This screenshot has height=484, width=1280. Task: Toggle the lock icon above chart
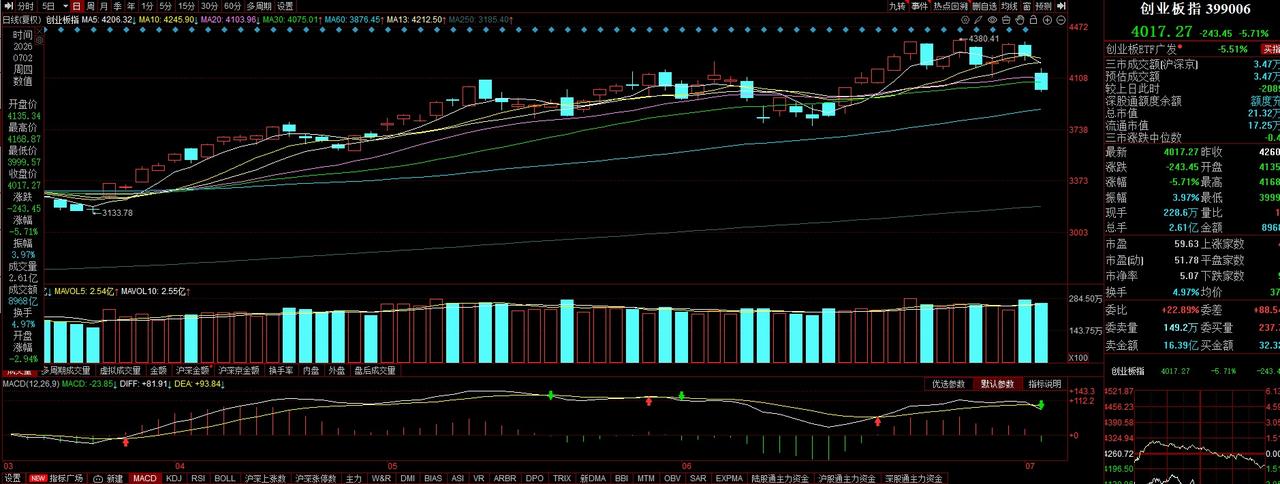pos(1033,20)
